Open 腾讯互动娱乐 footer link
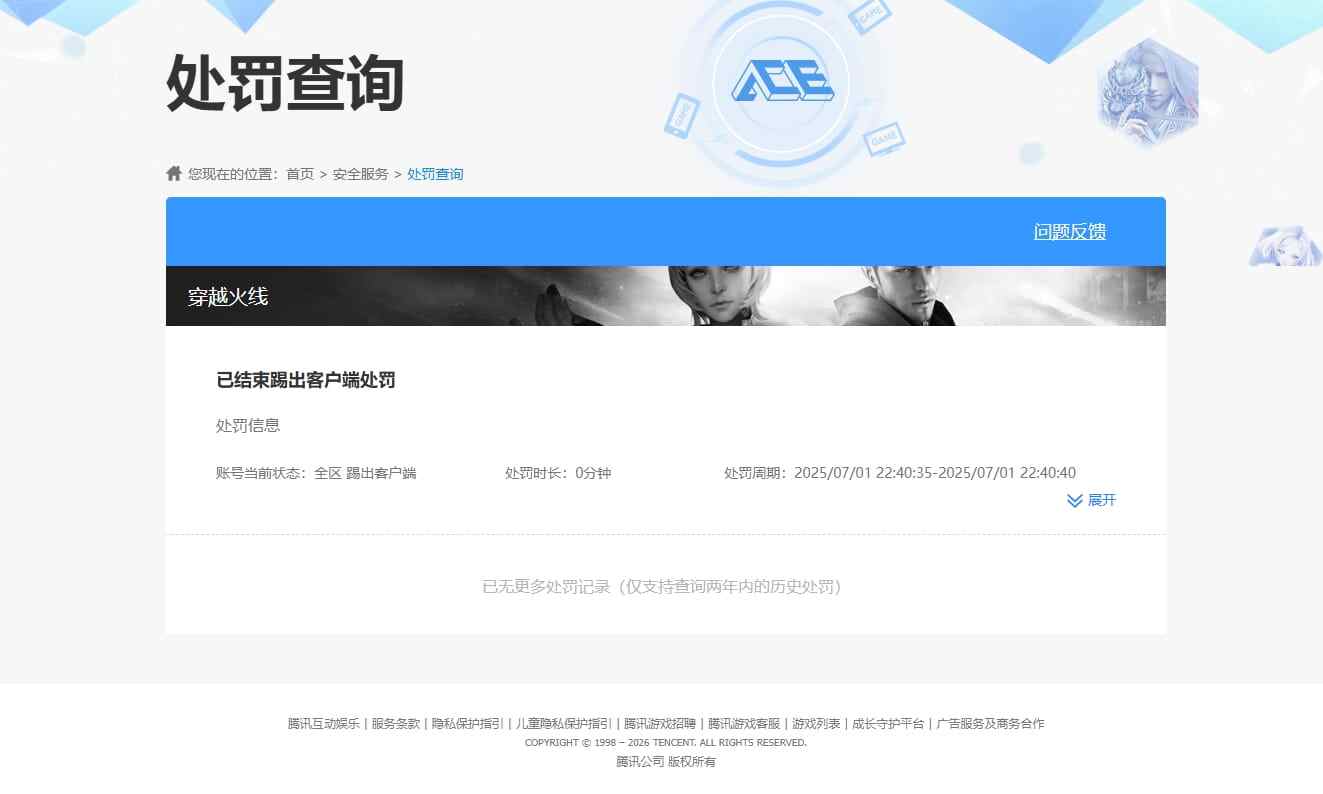Screen dimensions: 1323x794 (323, 723)
